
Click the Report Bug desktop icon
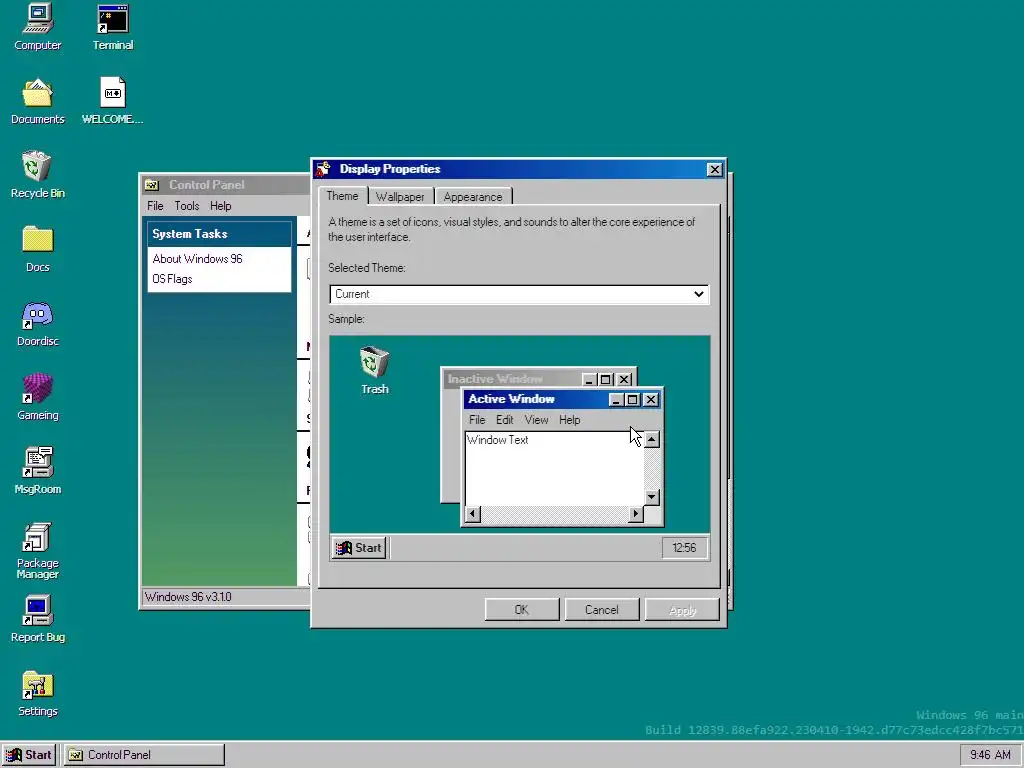click(x=37, y=619)
